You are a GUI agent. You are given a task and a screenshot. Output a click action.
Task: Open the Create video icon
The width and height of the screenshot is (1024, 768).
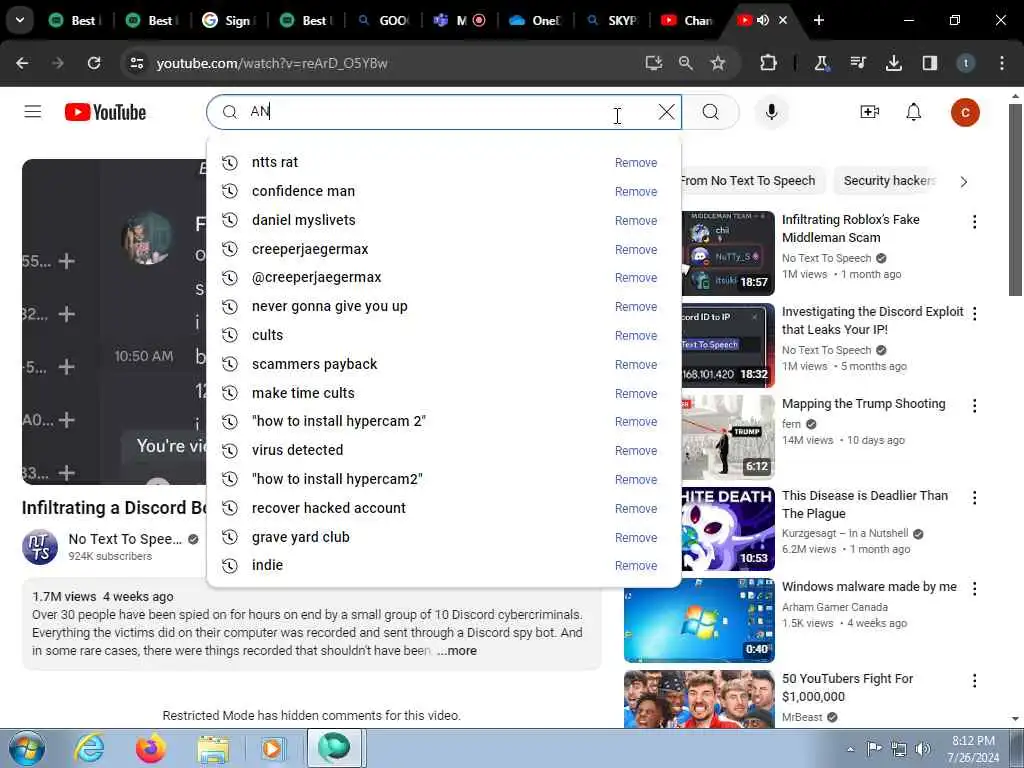(x=869, y=112)
